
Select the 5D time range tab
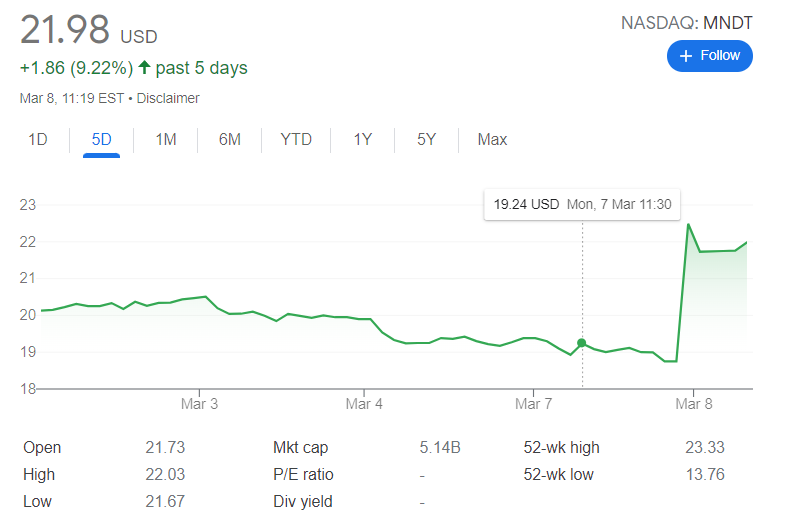click(x=101, y=140)
